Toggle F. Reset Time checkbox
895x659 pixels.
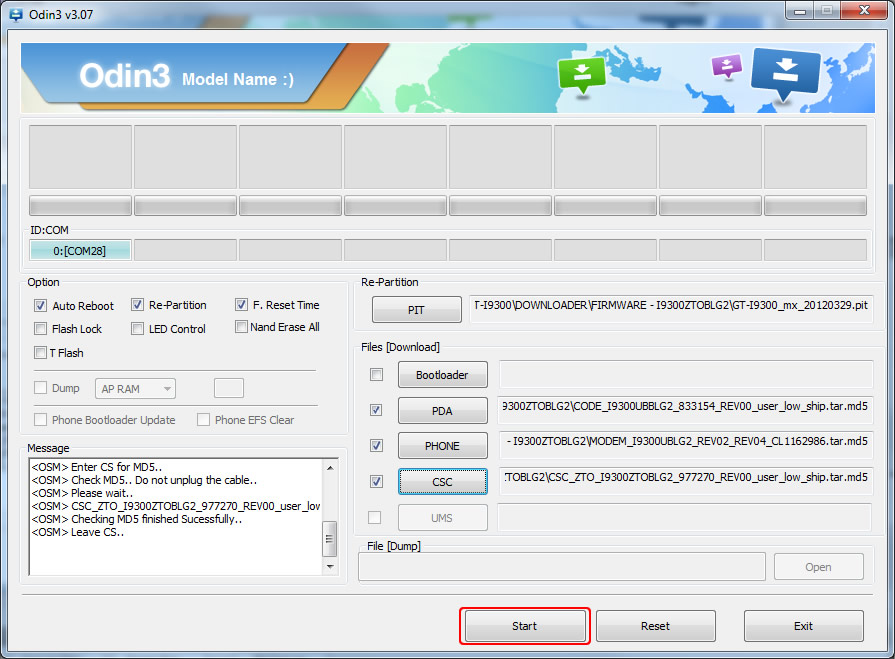[241, 305]
